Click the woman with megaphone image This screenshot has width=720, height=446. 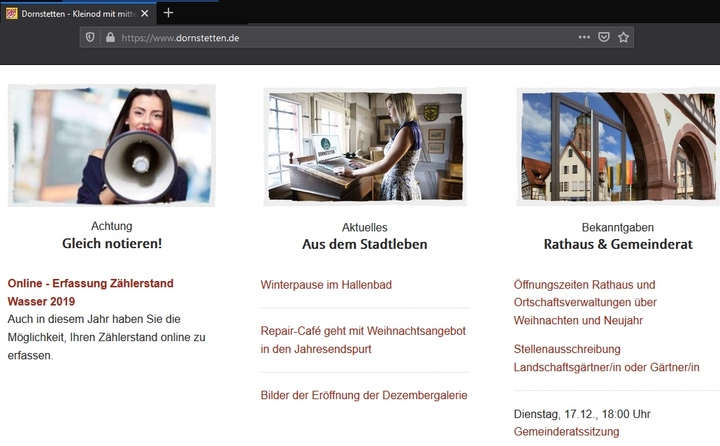tap(111, 145)
